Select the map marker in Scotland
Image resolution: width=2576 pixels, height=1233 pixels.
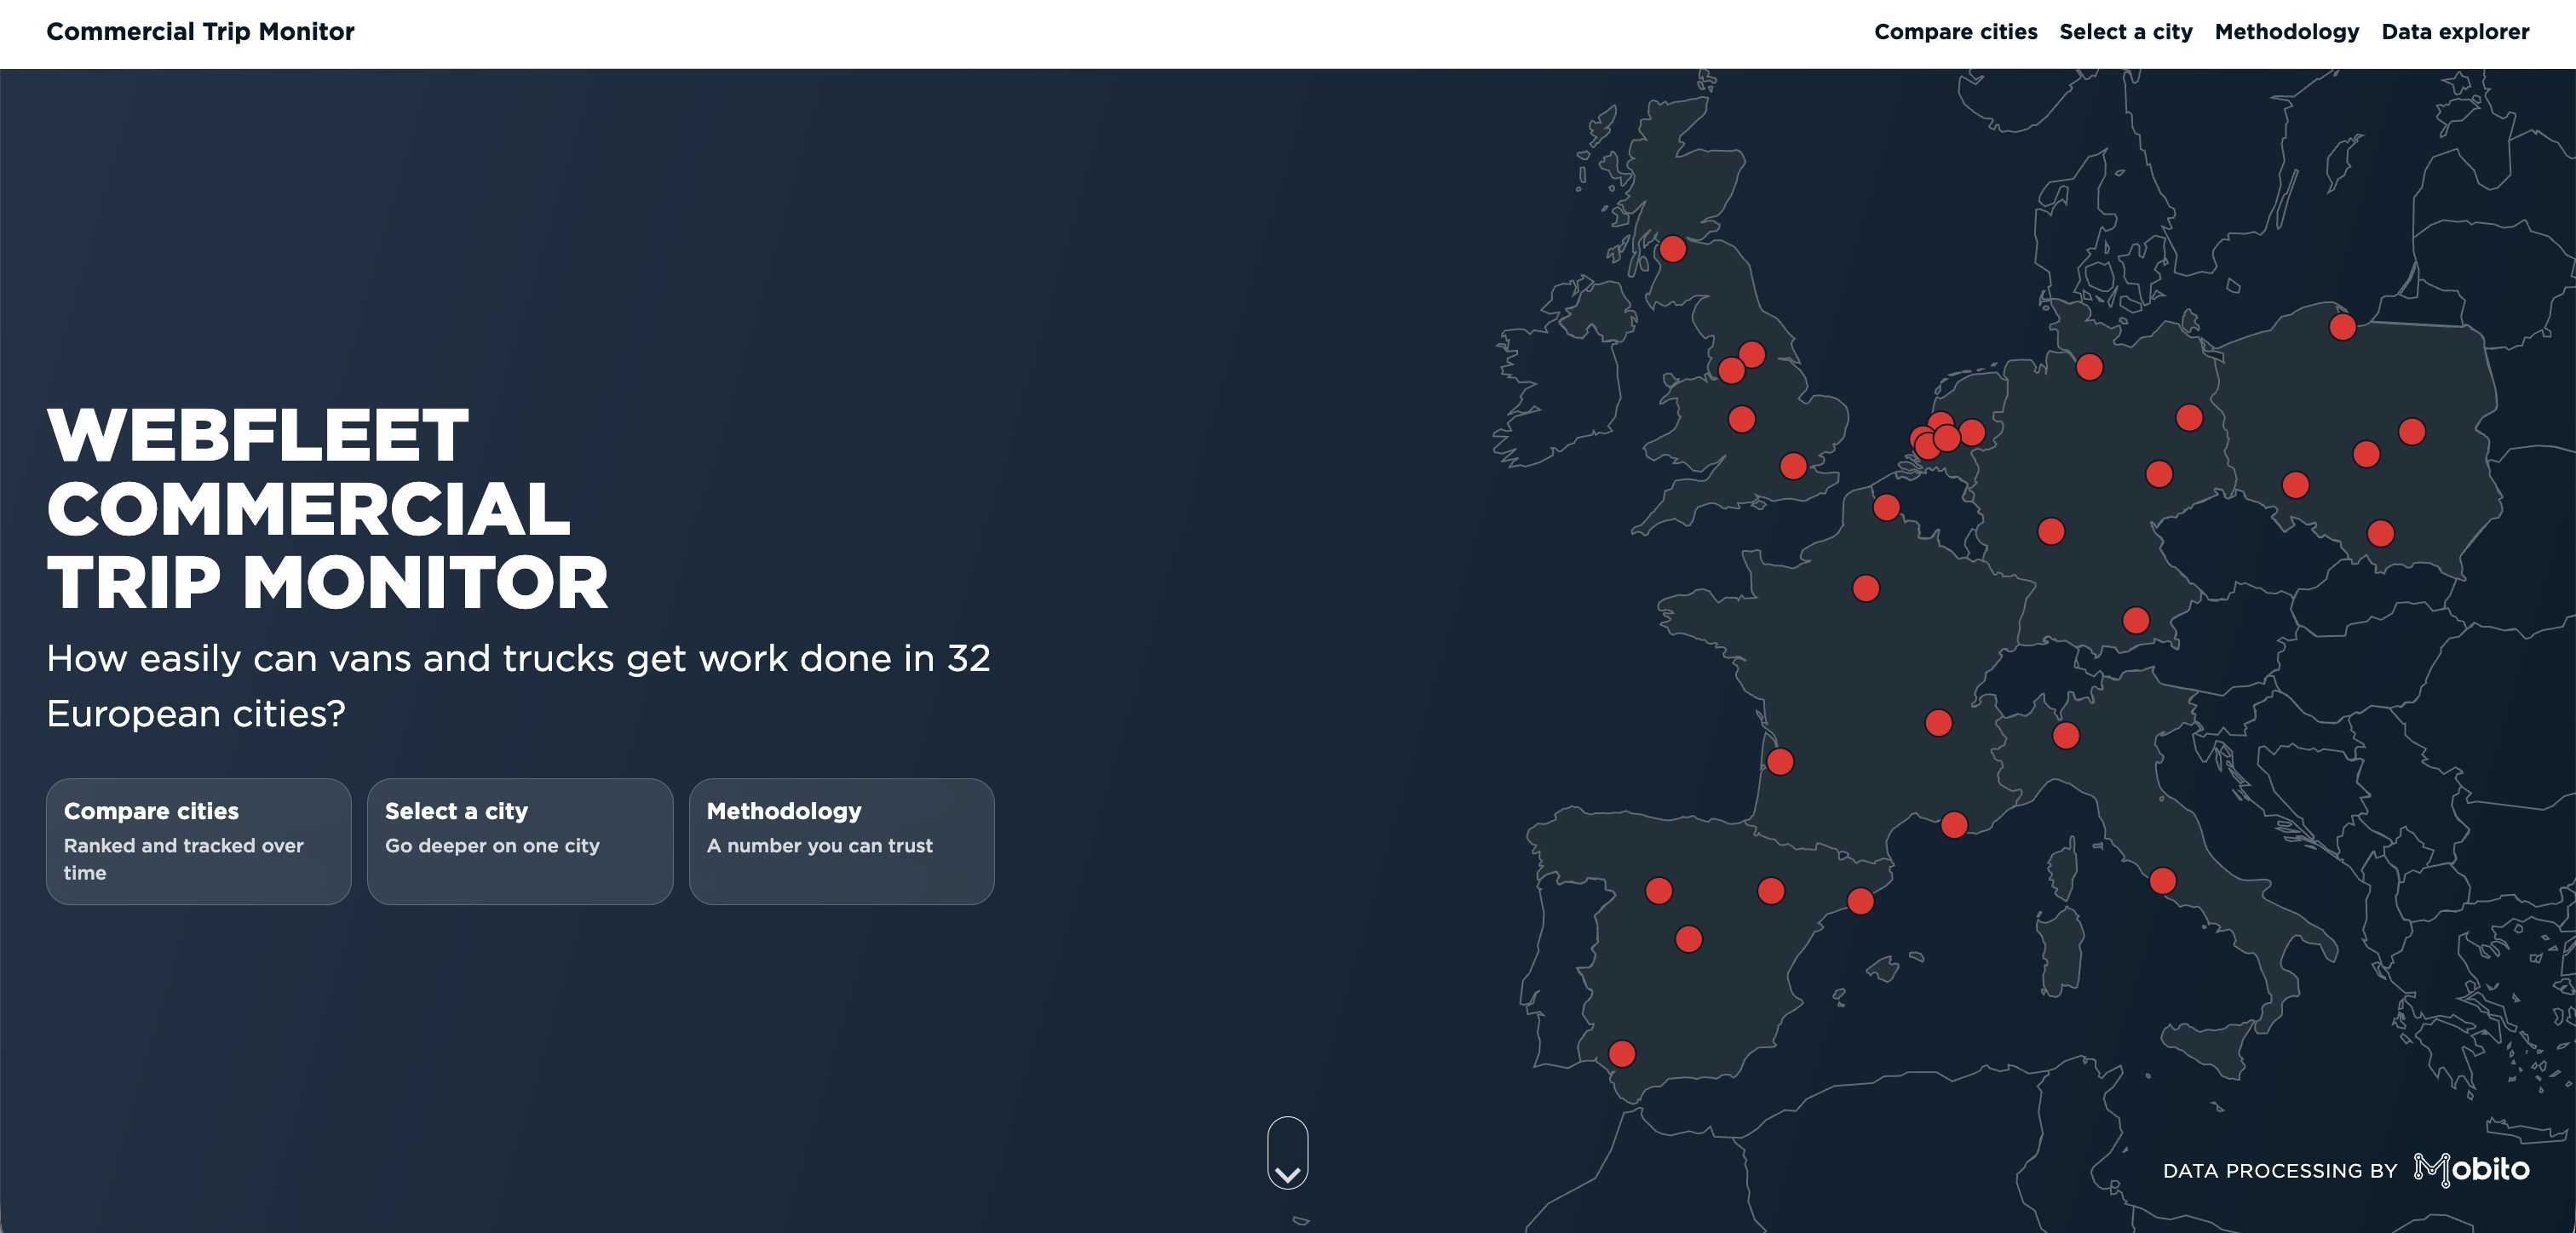(1672, 248)
